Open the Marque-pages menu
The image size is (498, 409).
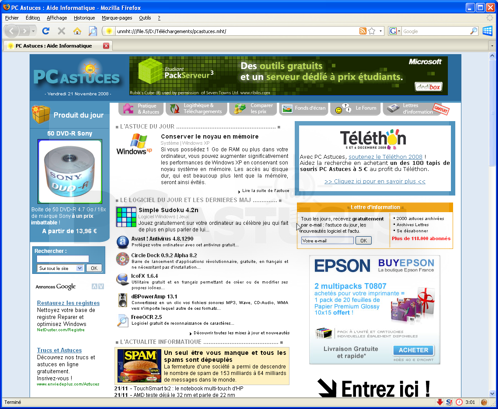[117, 18]
